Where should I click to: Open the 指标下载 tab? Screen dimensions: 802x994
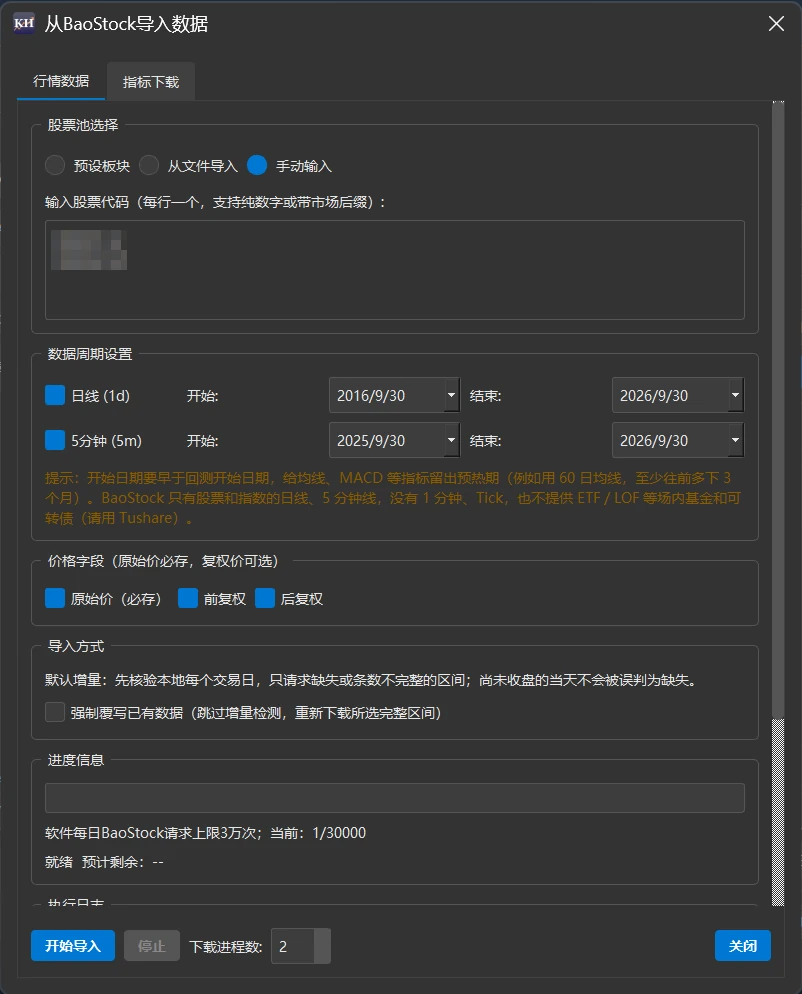point(151,82)
